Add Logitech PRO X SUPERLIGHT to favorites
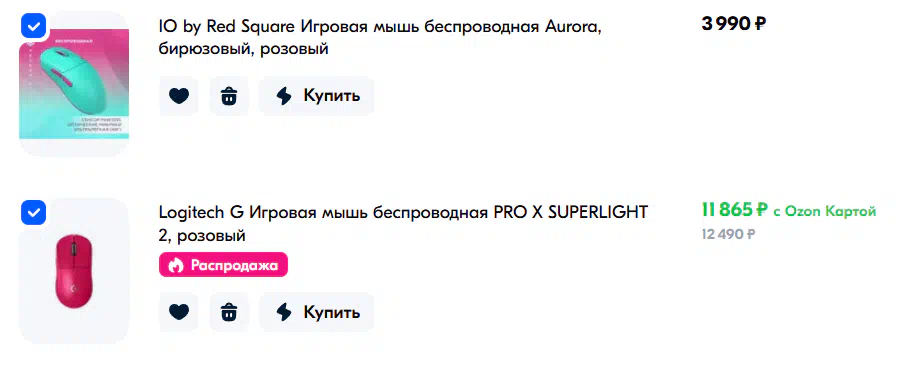 pos(179,312)
